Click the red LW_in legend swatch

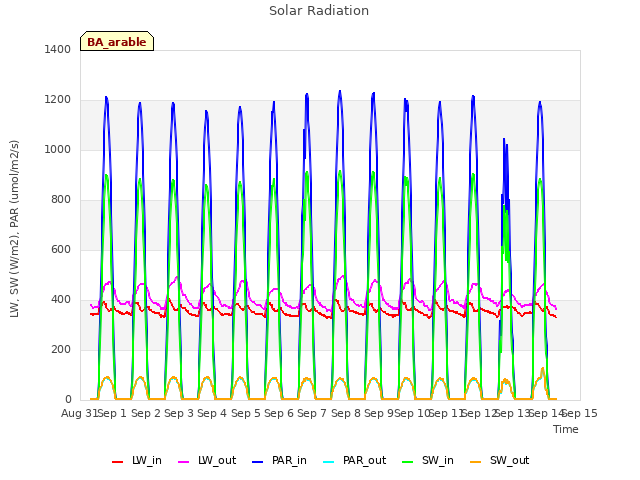[118, 462]
